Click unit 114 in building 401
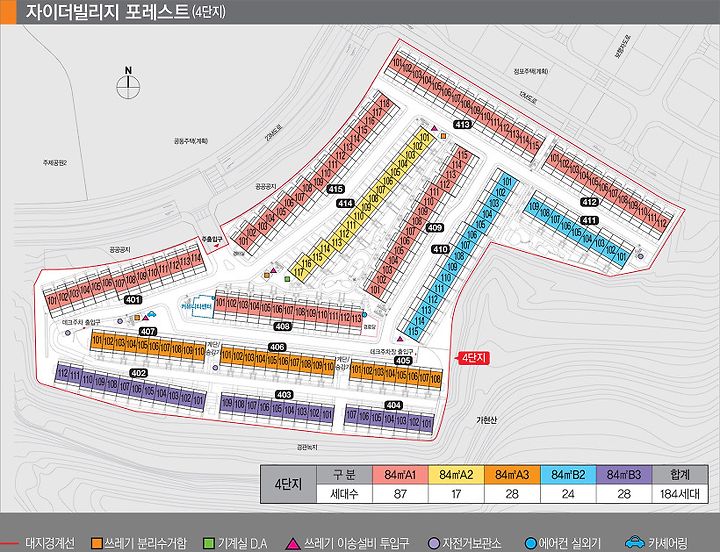Viewport: 720px width, 552px height. [196, 259]
